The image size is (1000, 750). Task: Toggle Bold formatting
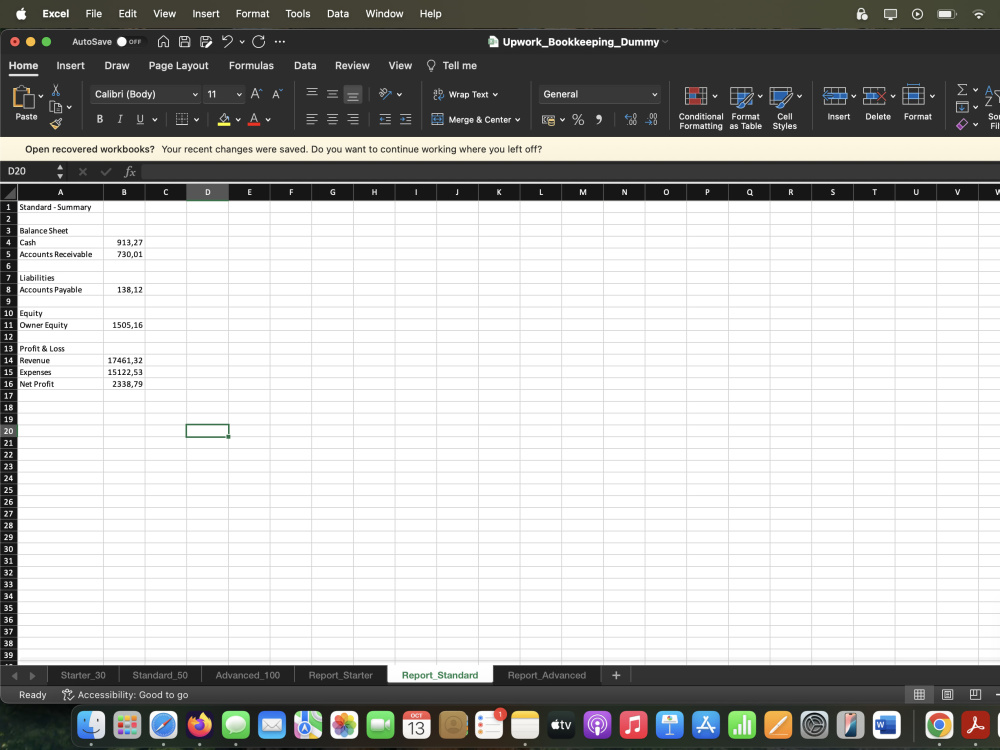pos(99,119)
